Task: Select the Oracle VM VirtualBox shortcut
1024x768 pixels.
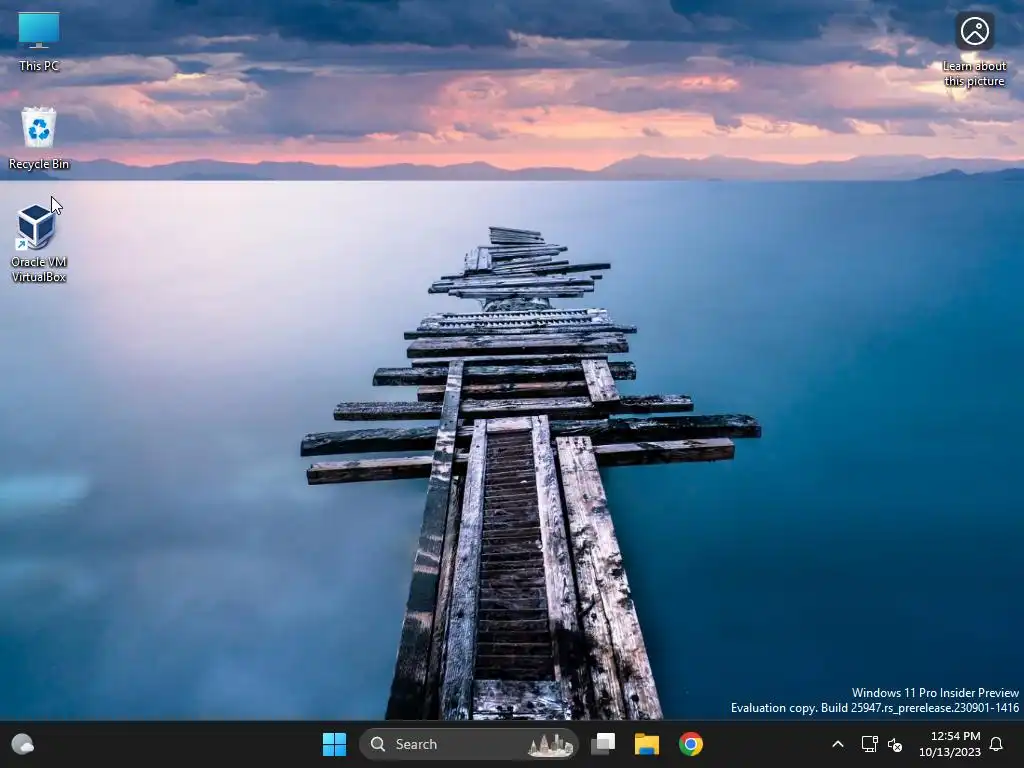Action: 39,243
